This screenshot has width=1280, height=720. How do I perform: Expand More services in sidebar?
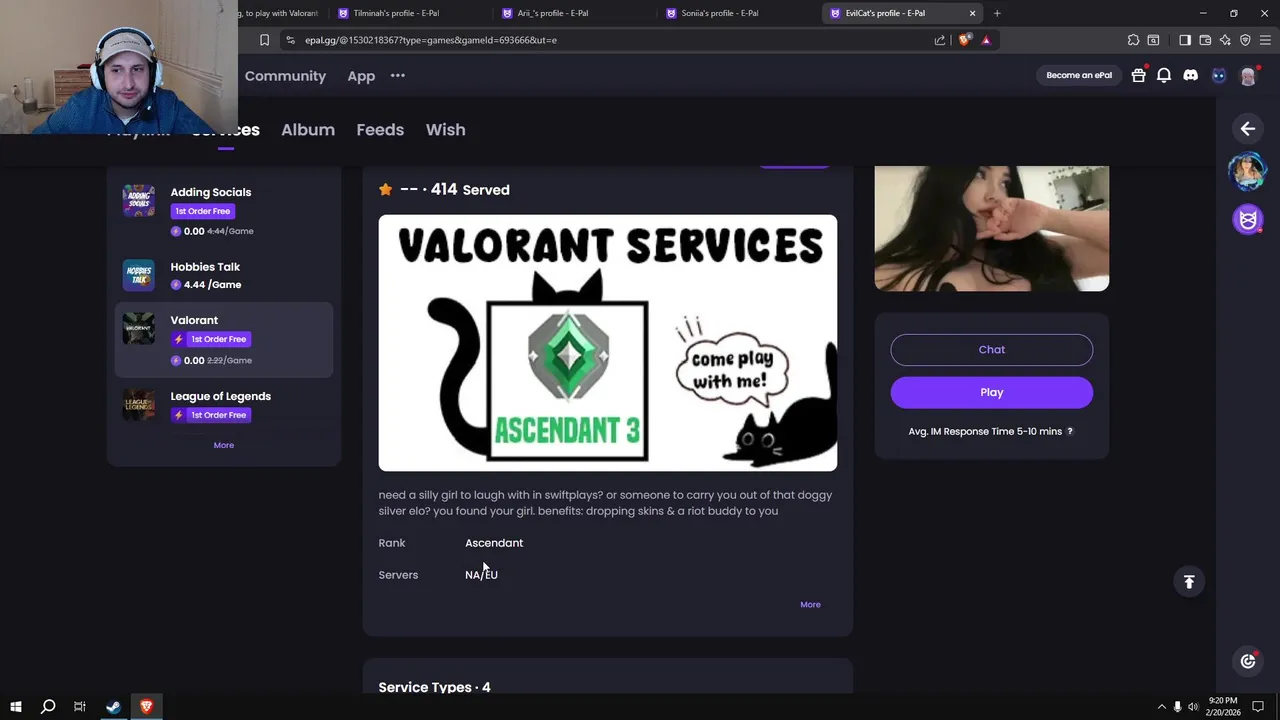click(x=224, y=445)
